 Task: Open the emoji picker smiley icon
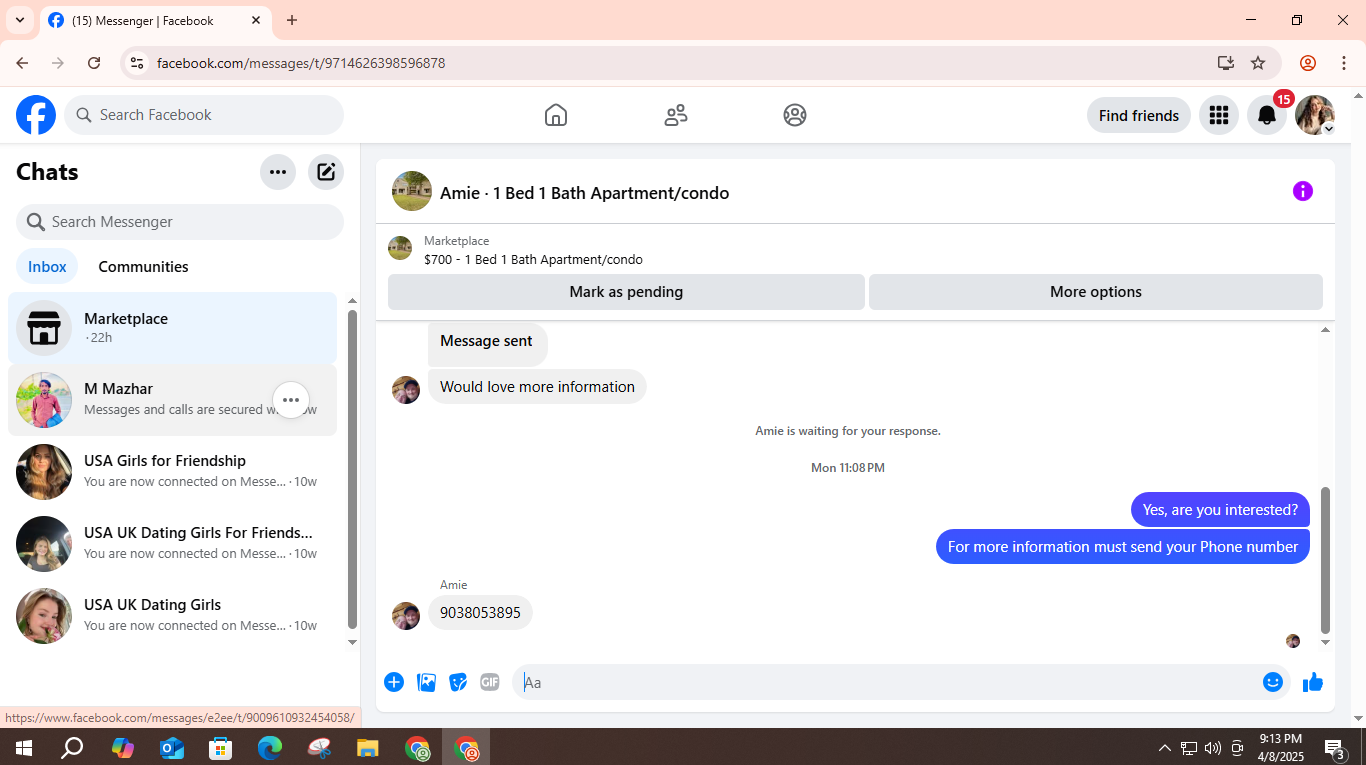point(1273,682)
